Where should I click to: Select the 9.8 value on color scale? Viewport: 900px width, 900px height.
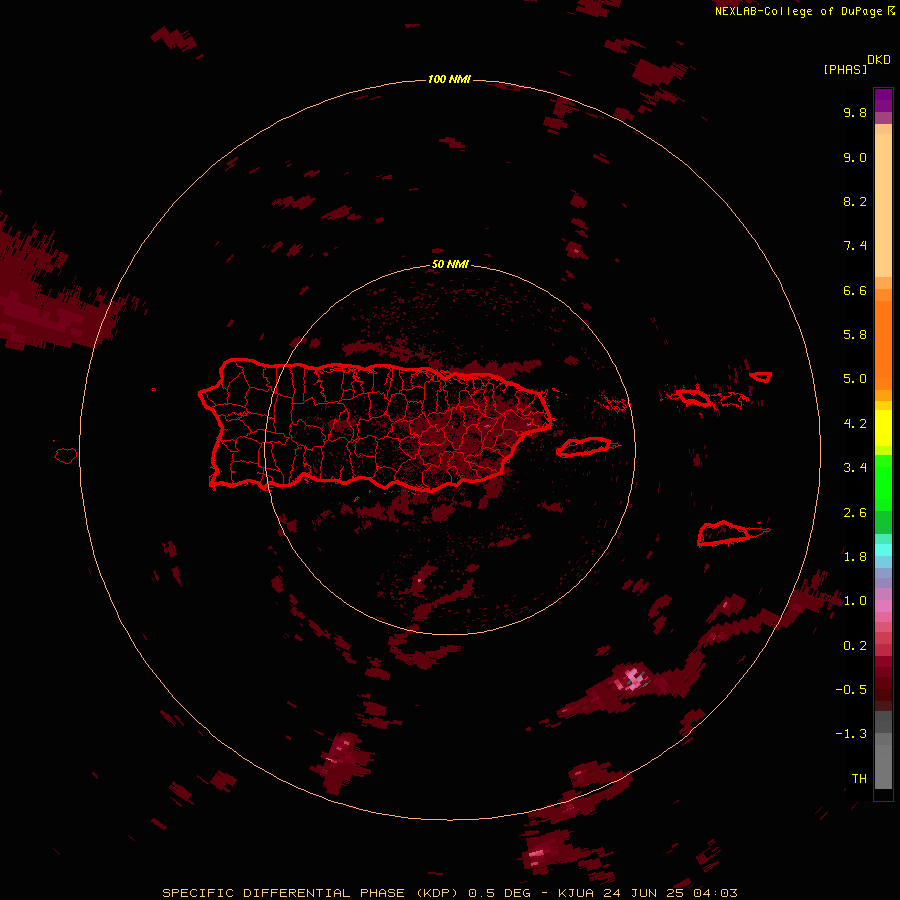(x=855, y=112)
